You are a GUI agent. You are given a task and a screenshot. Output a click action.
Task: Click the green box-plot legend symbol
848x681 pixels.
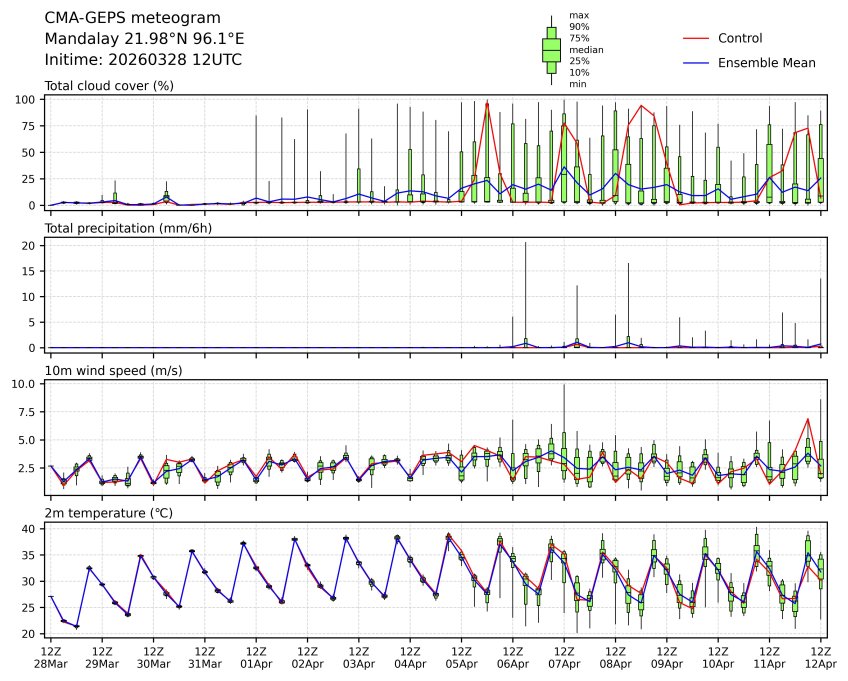point(550,49)
